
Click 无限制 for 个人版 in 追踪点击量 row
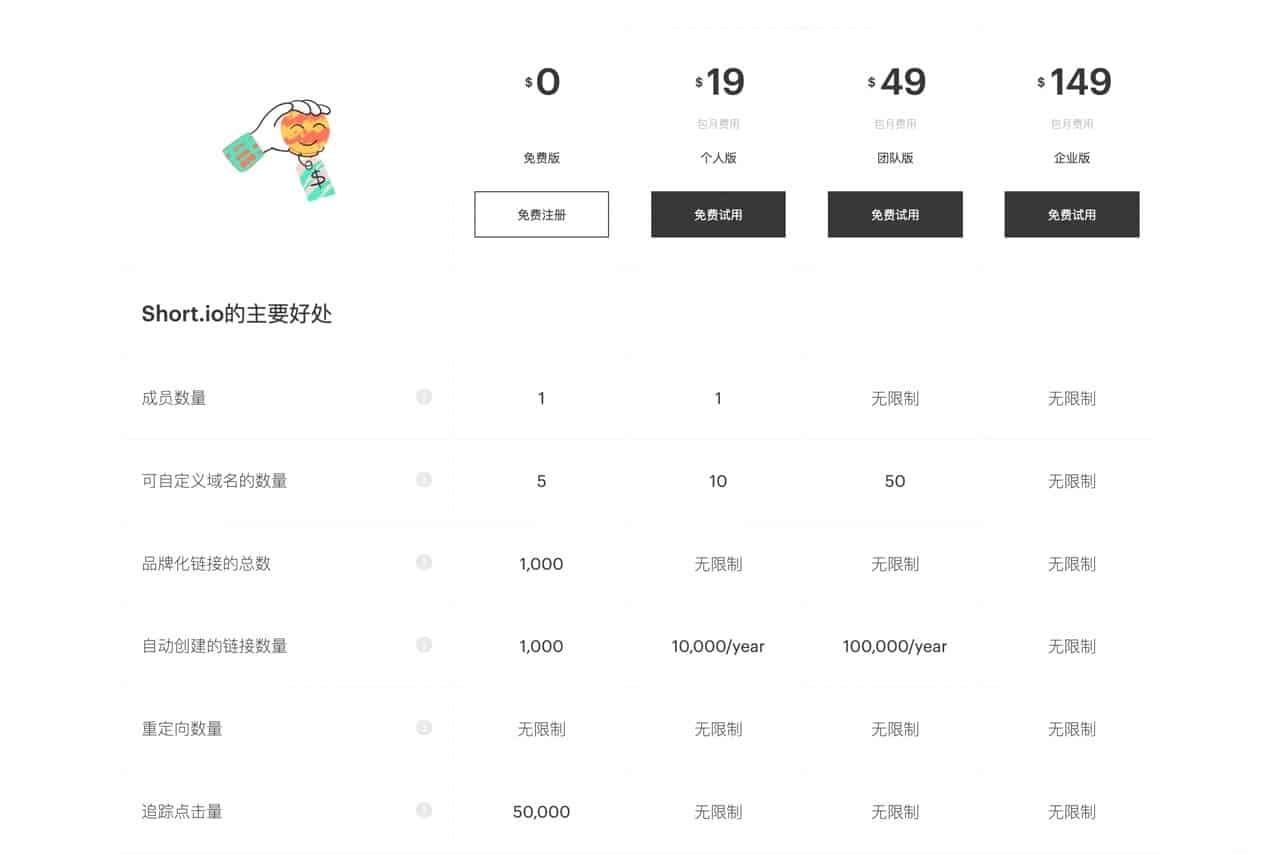coord(718,812)
